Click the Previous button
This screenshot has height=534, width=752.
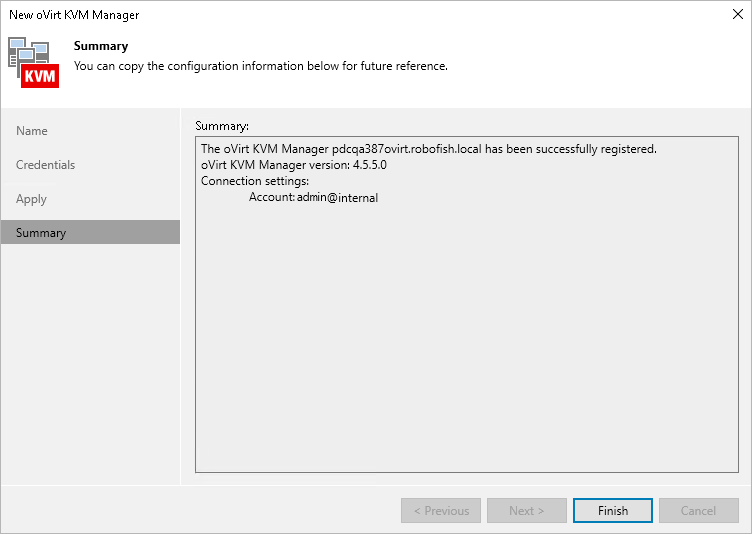(x=440, y=510)
